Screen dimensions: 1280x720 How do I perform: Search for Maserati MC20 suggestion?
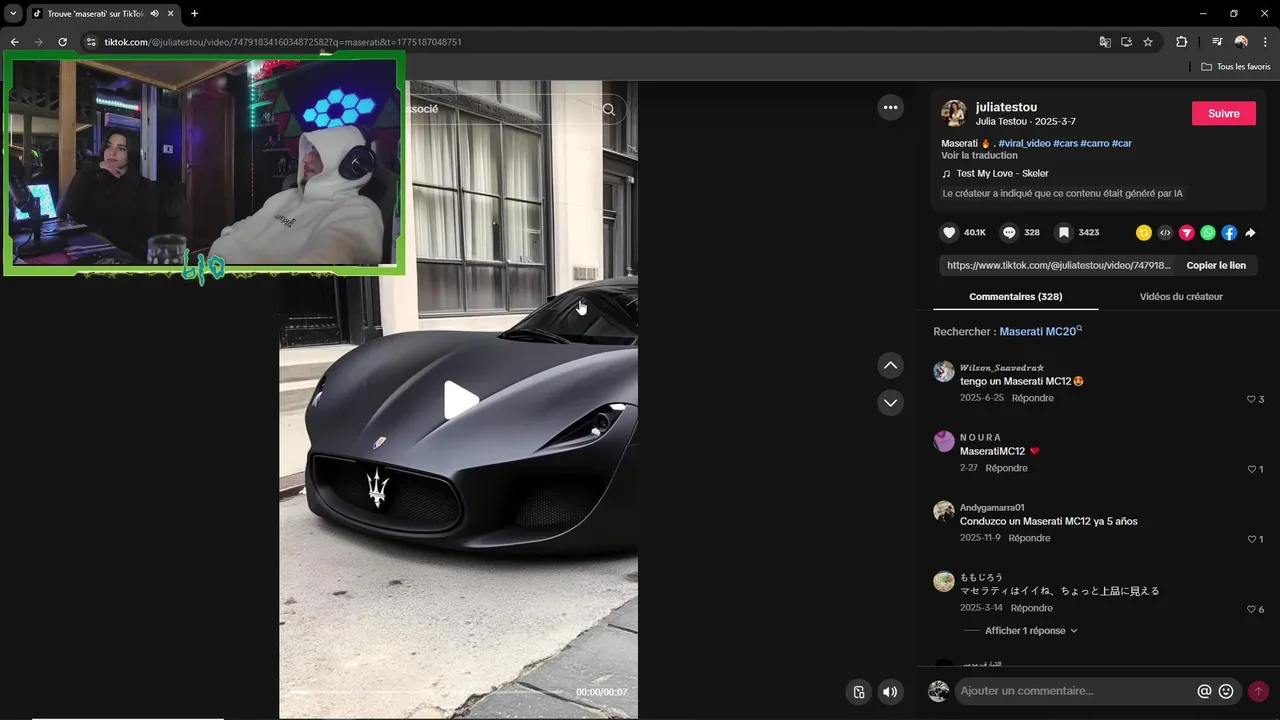[x=1037, y=331]
